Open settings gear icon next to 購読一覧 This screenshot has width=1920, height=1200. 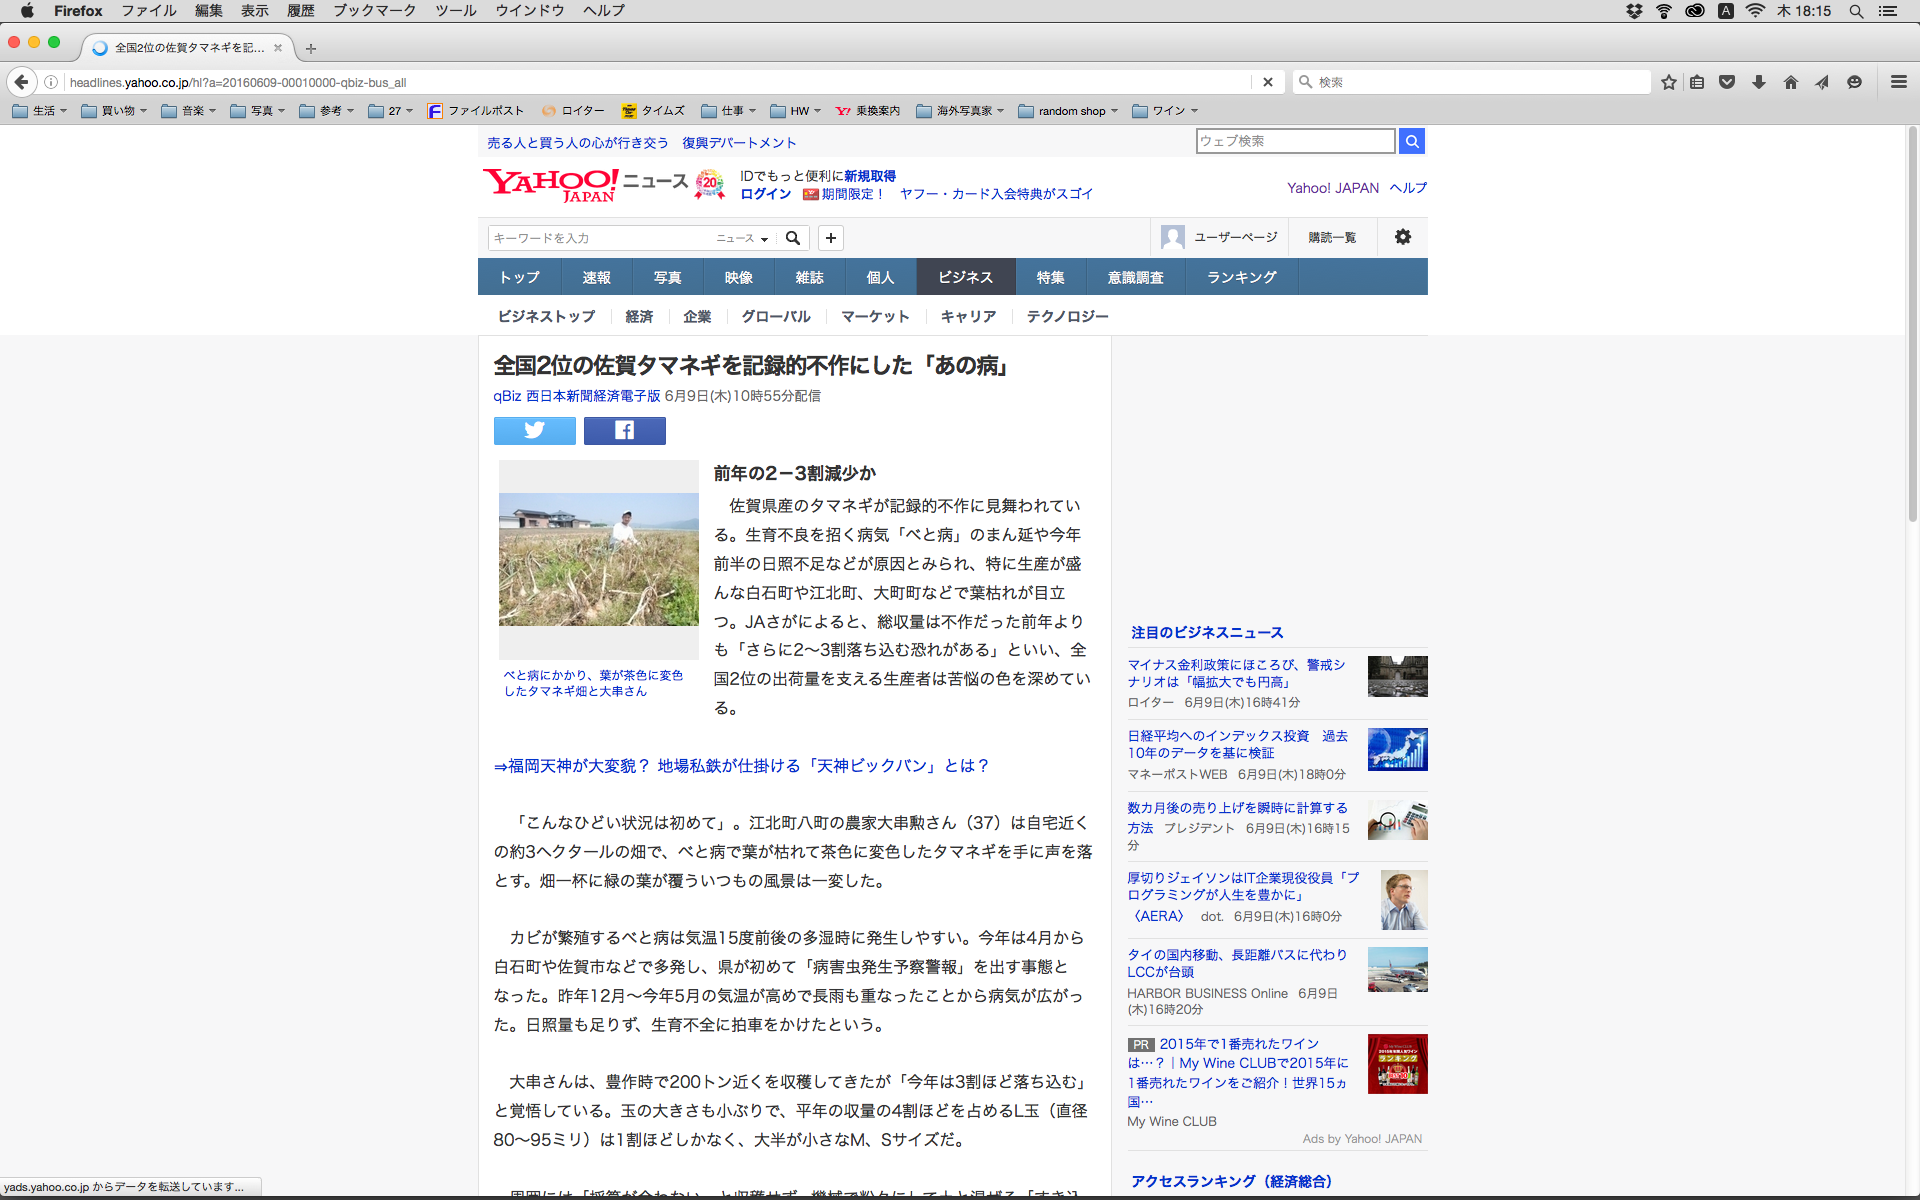[1402, 237]
